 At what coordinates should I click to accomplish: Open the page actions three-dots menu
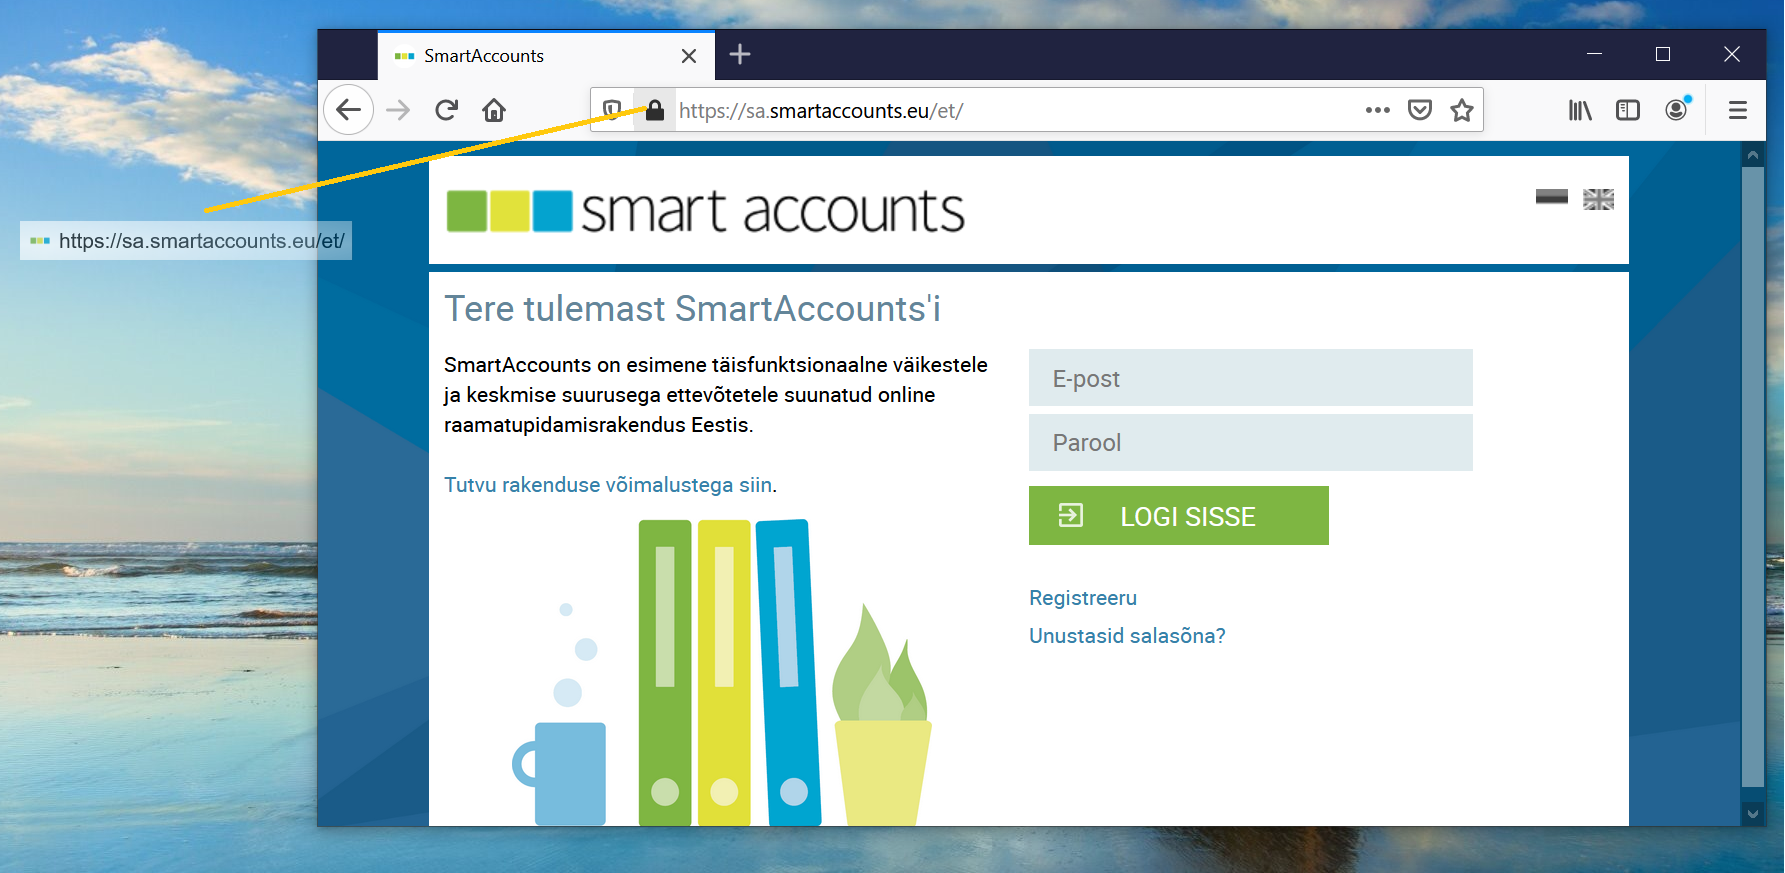tap(1378, 110)
